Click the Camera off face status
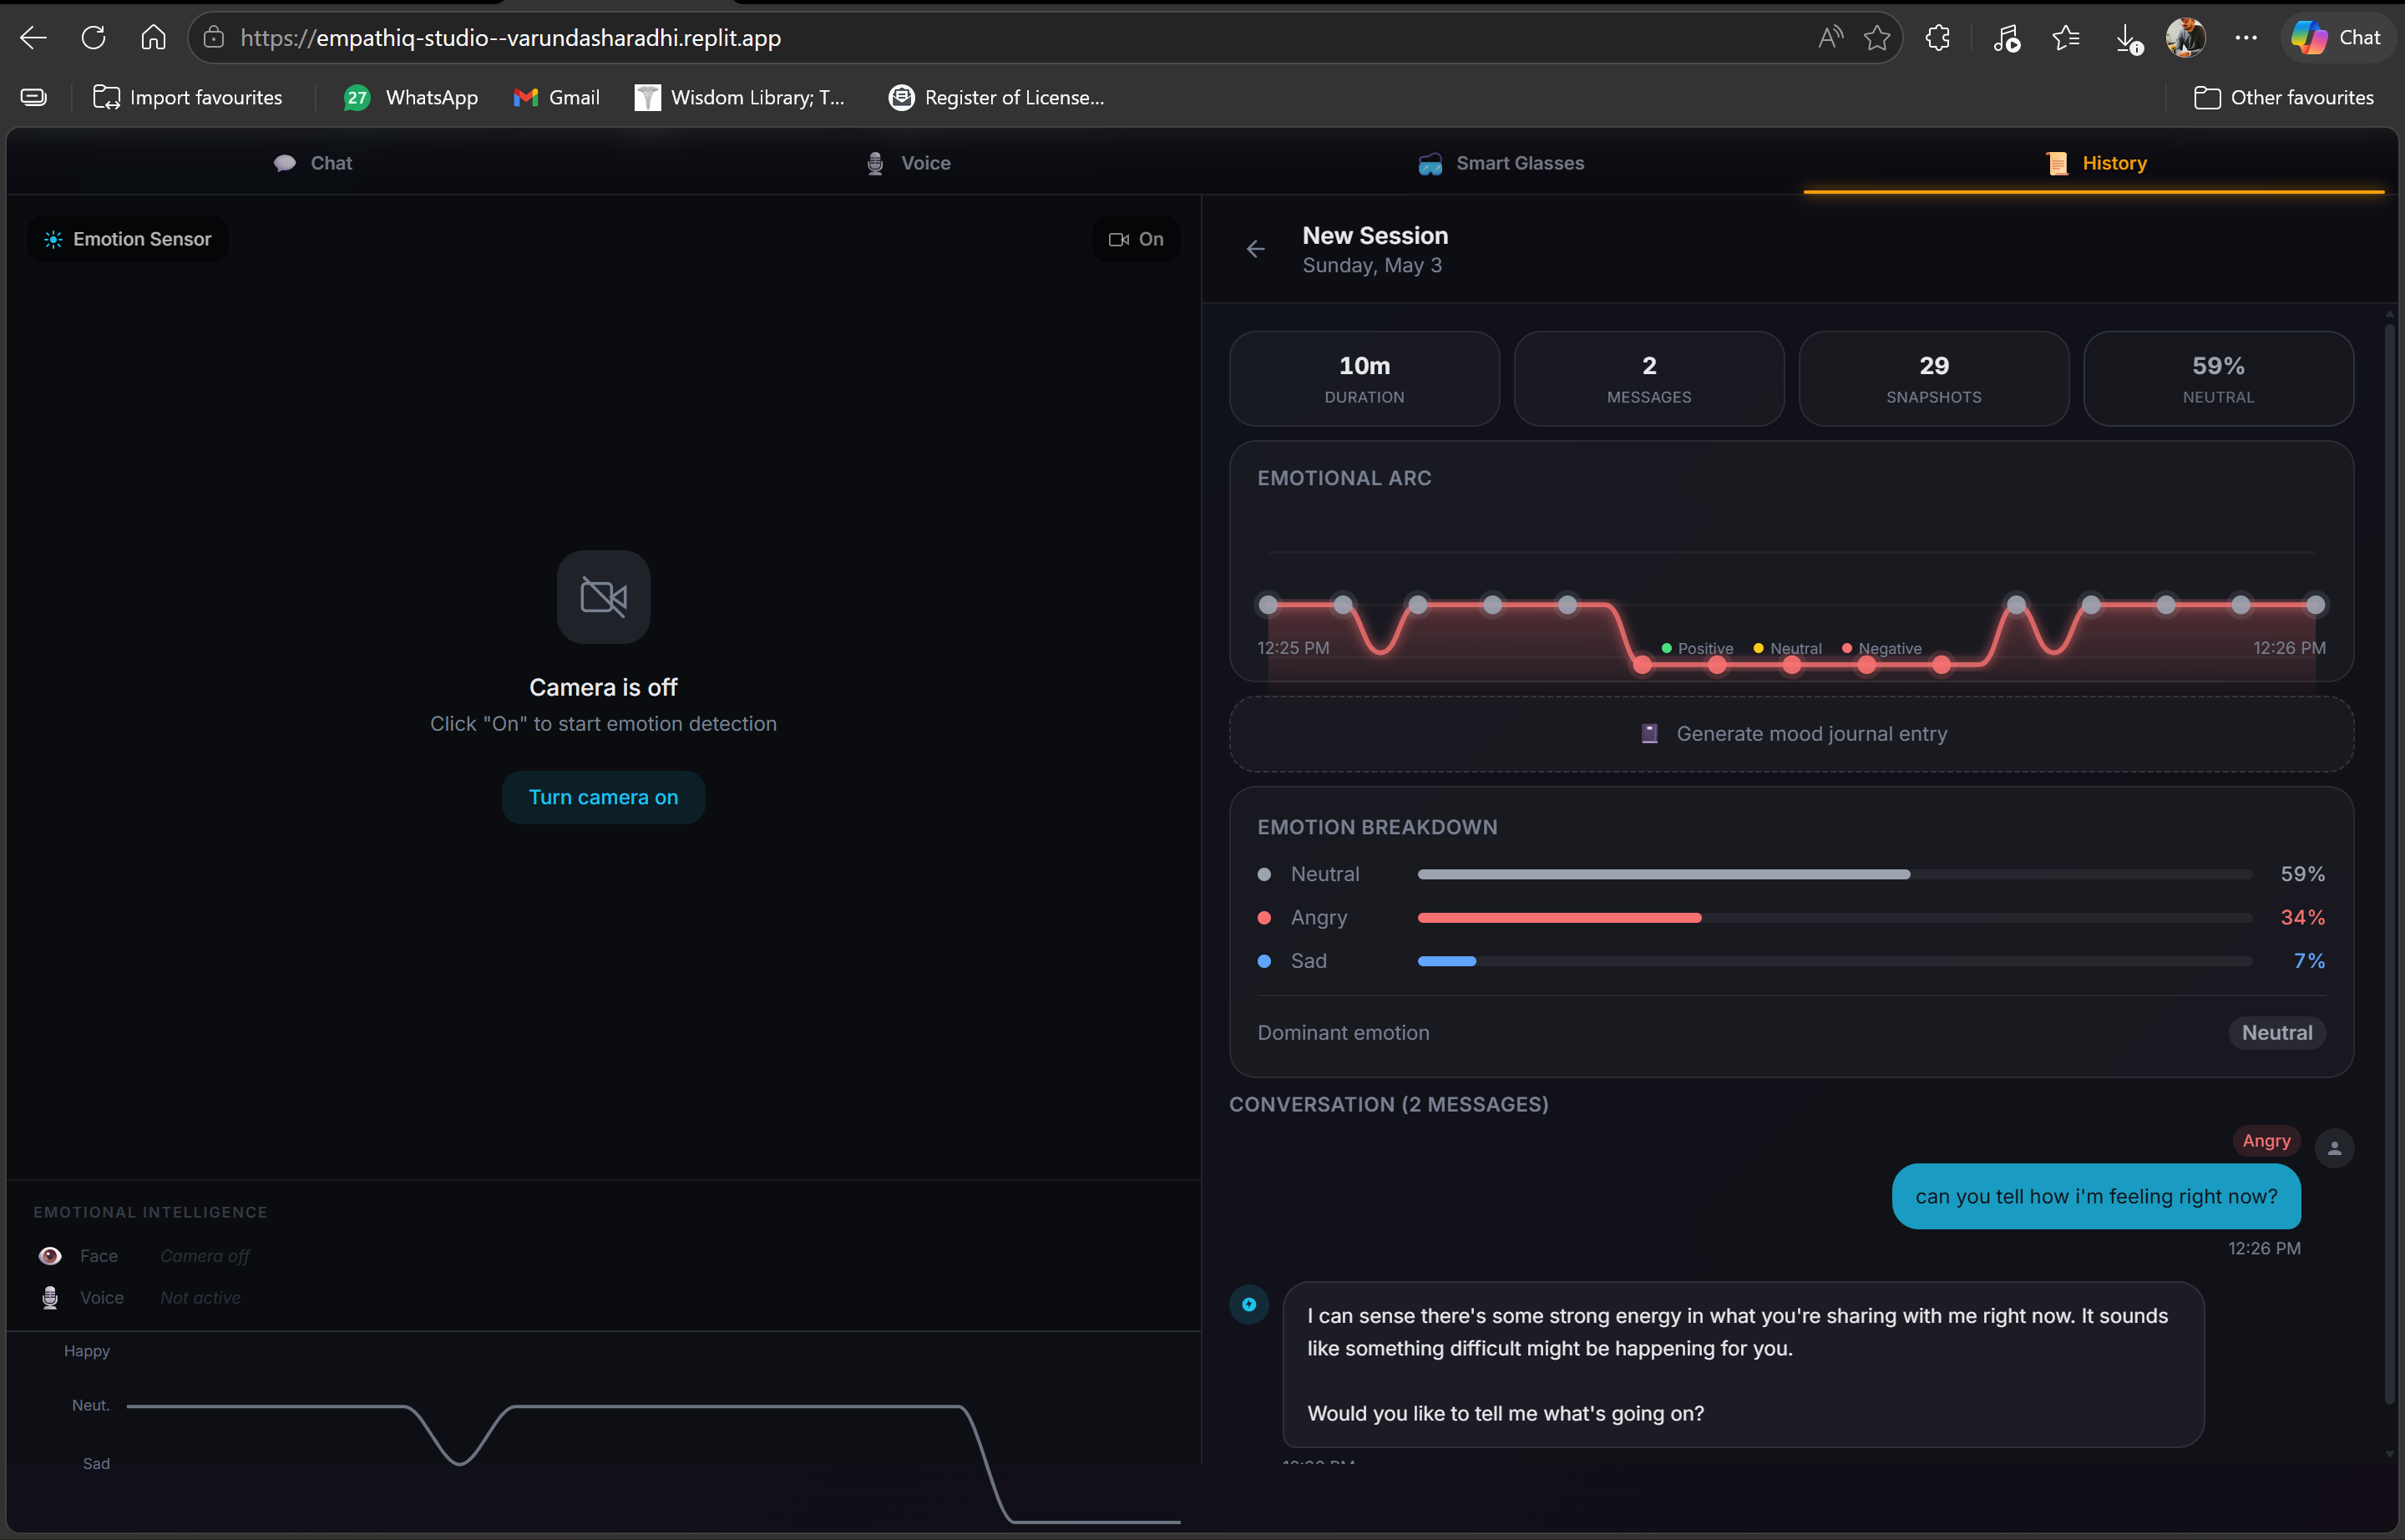Screen dimensions: 2405x1540 pos(205,1256)
